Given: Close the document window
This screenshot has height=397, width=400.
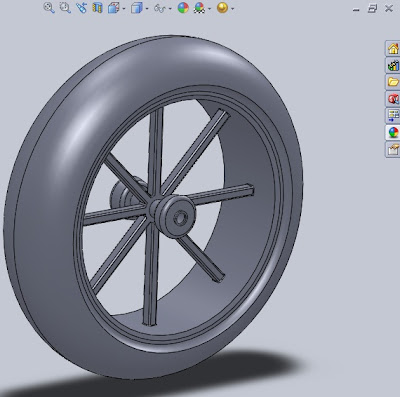Looking at the screenshot, I should tap(389, 9).
